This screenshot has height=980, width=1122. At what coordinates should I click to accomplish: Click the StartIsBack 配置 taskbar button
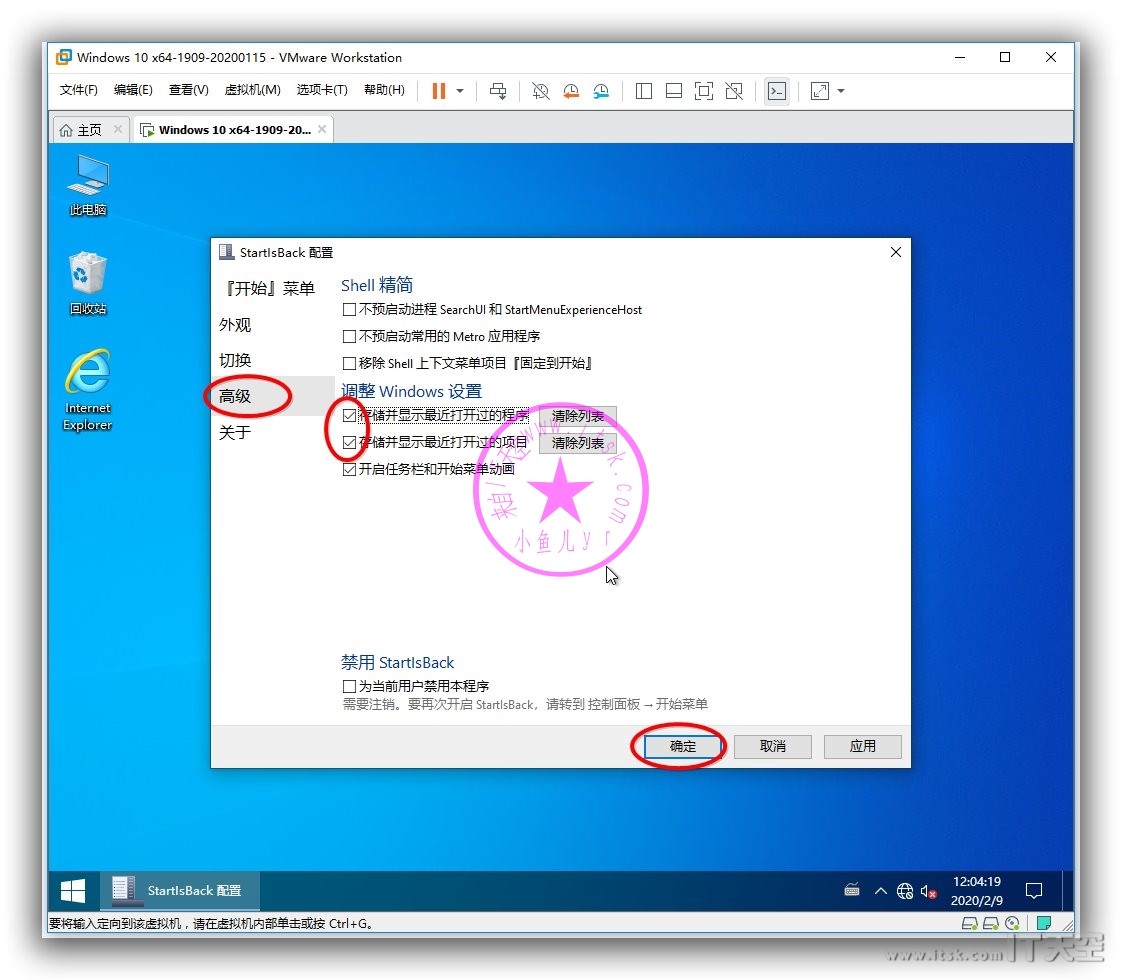180,891
